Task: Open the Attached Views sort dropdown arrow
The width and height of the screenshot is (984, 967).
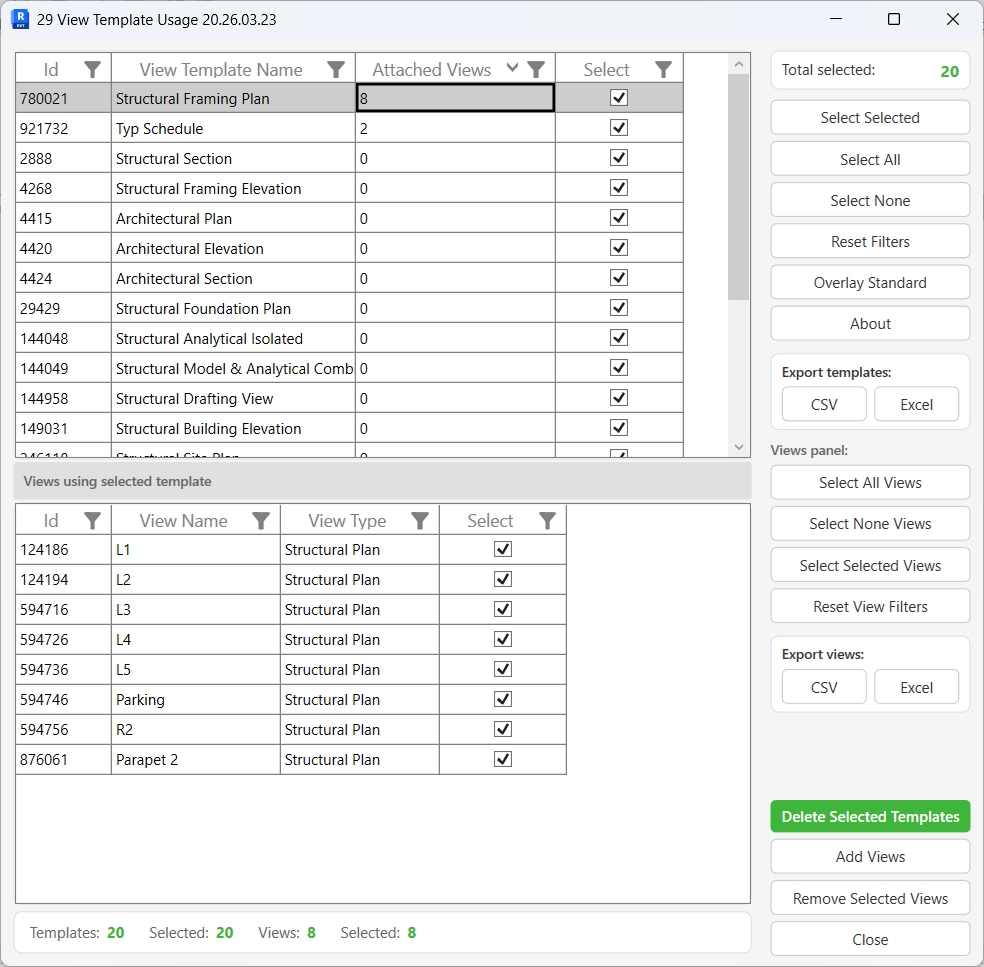Action: tap(512, 68)
